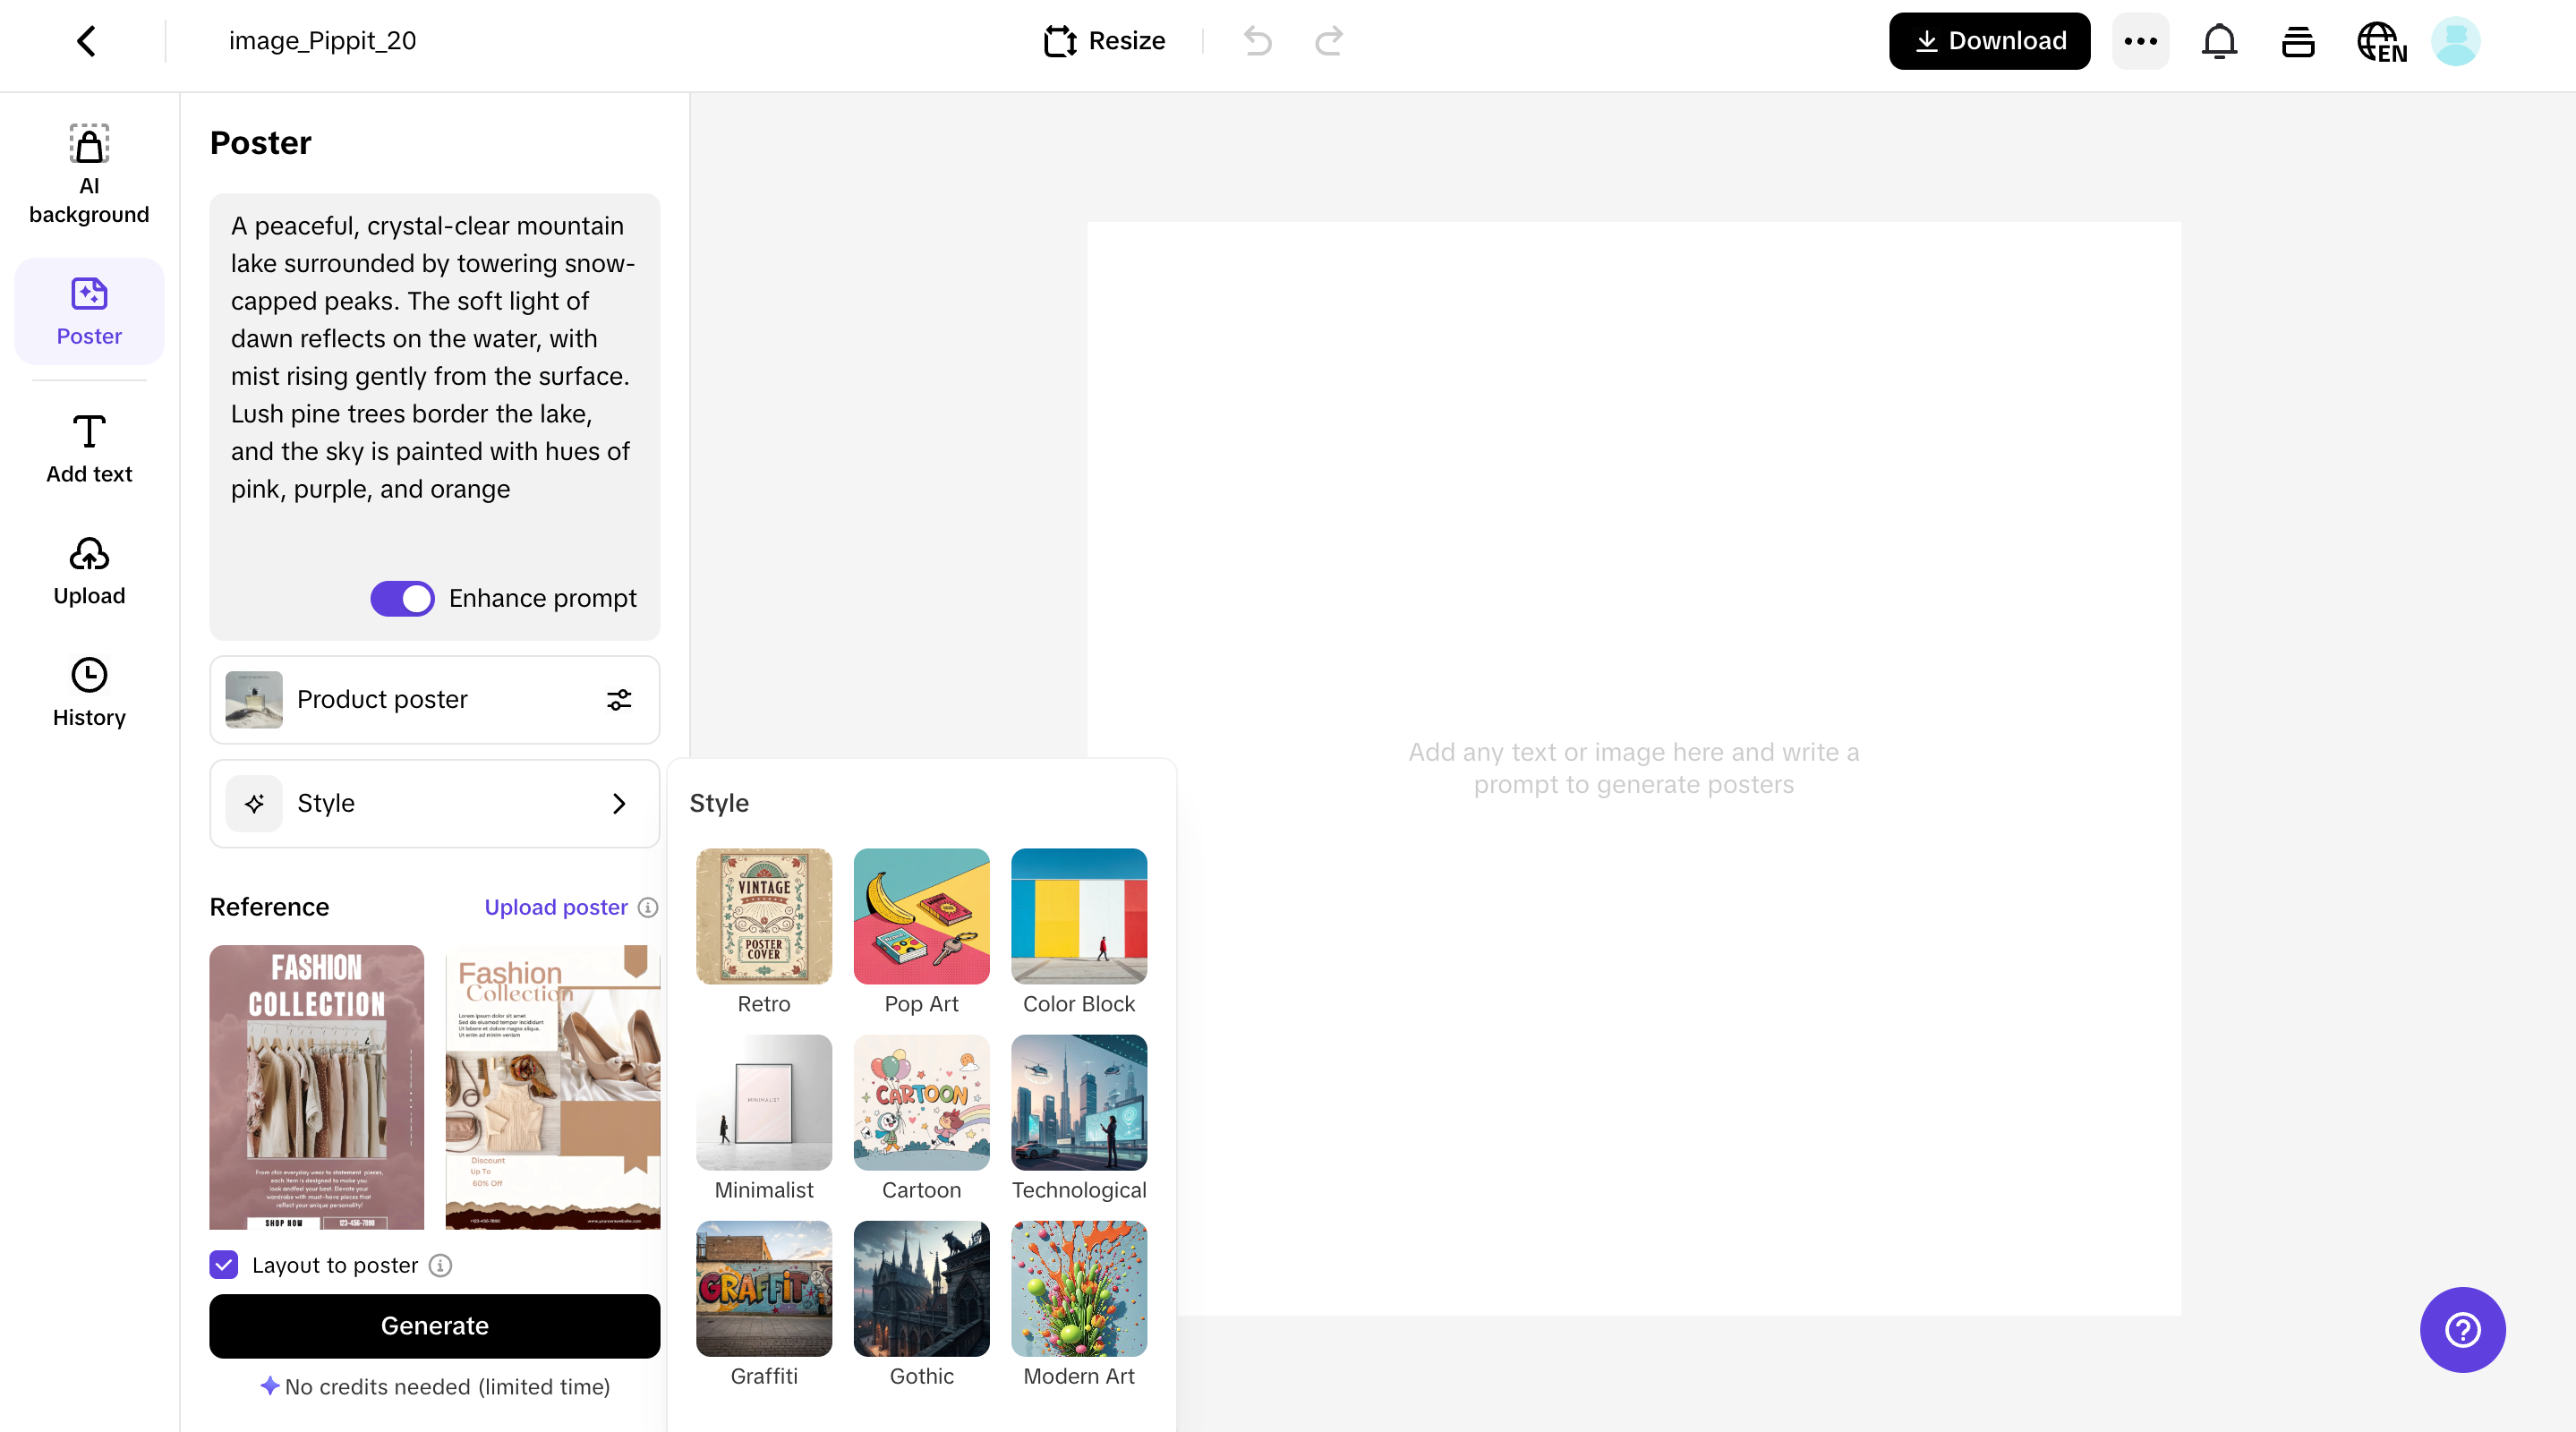Click the Generate button

coord(434,1326)
